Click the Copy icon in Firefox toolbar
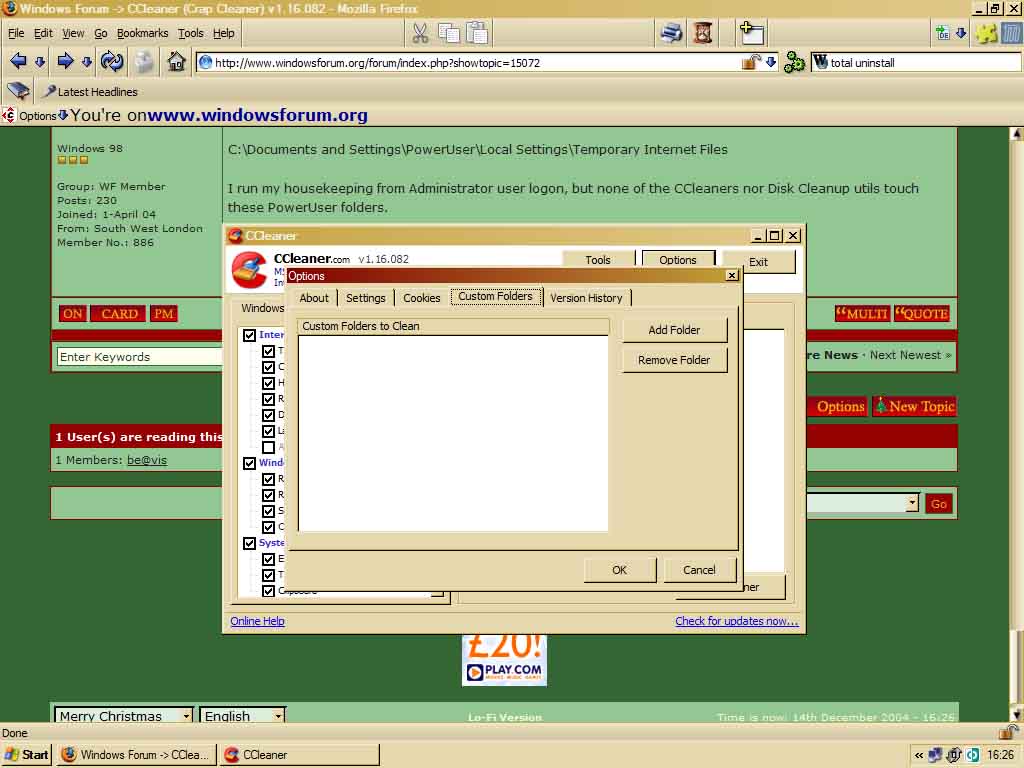 [449, 33]
